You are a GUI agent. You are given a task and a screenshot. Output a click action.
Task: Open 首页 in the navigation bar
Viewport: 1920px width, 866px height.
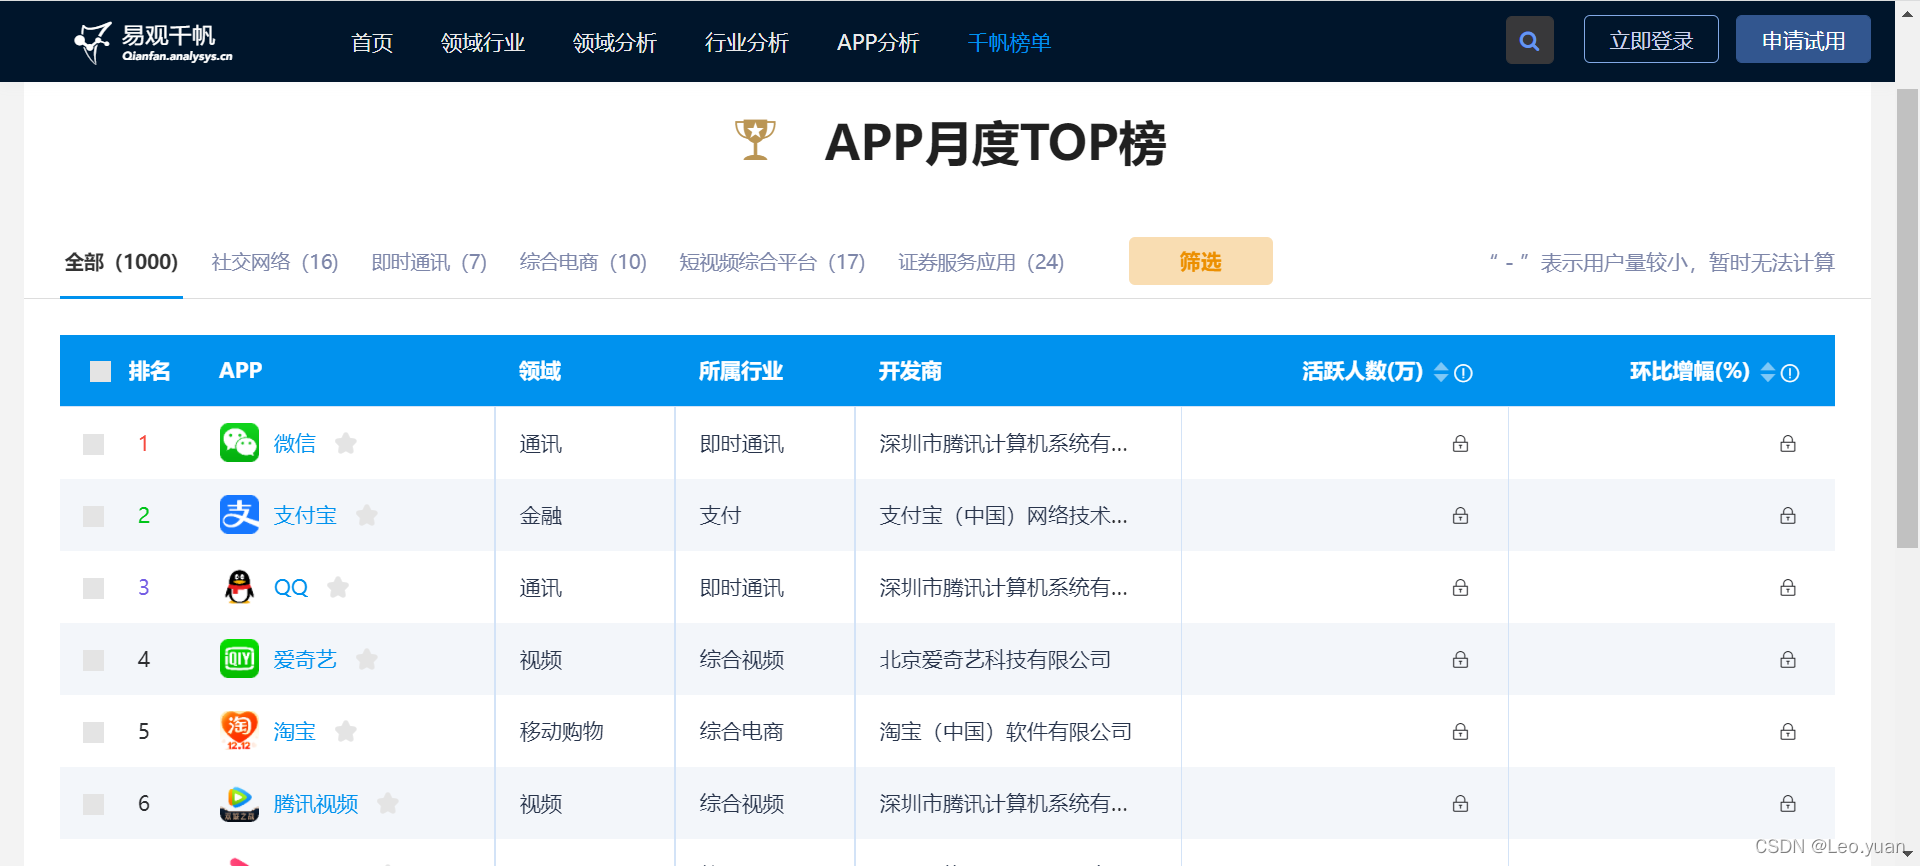(372, 42)
